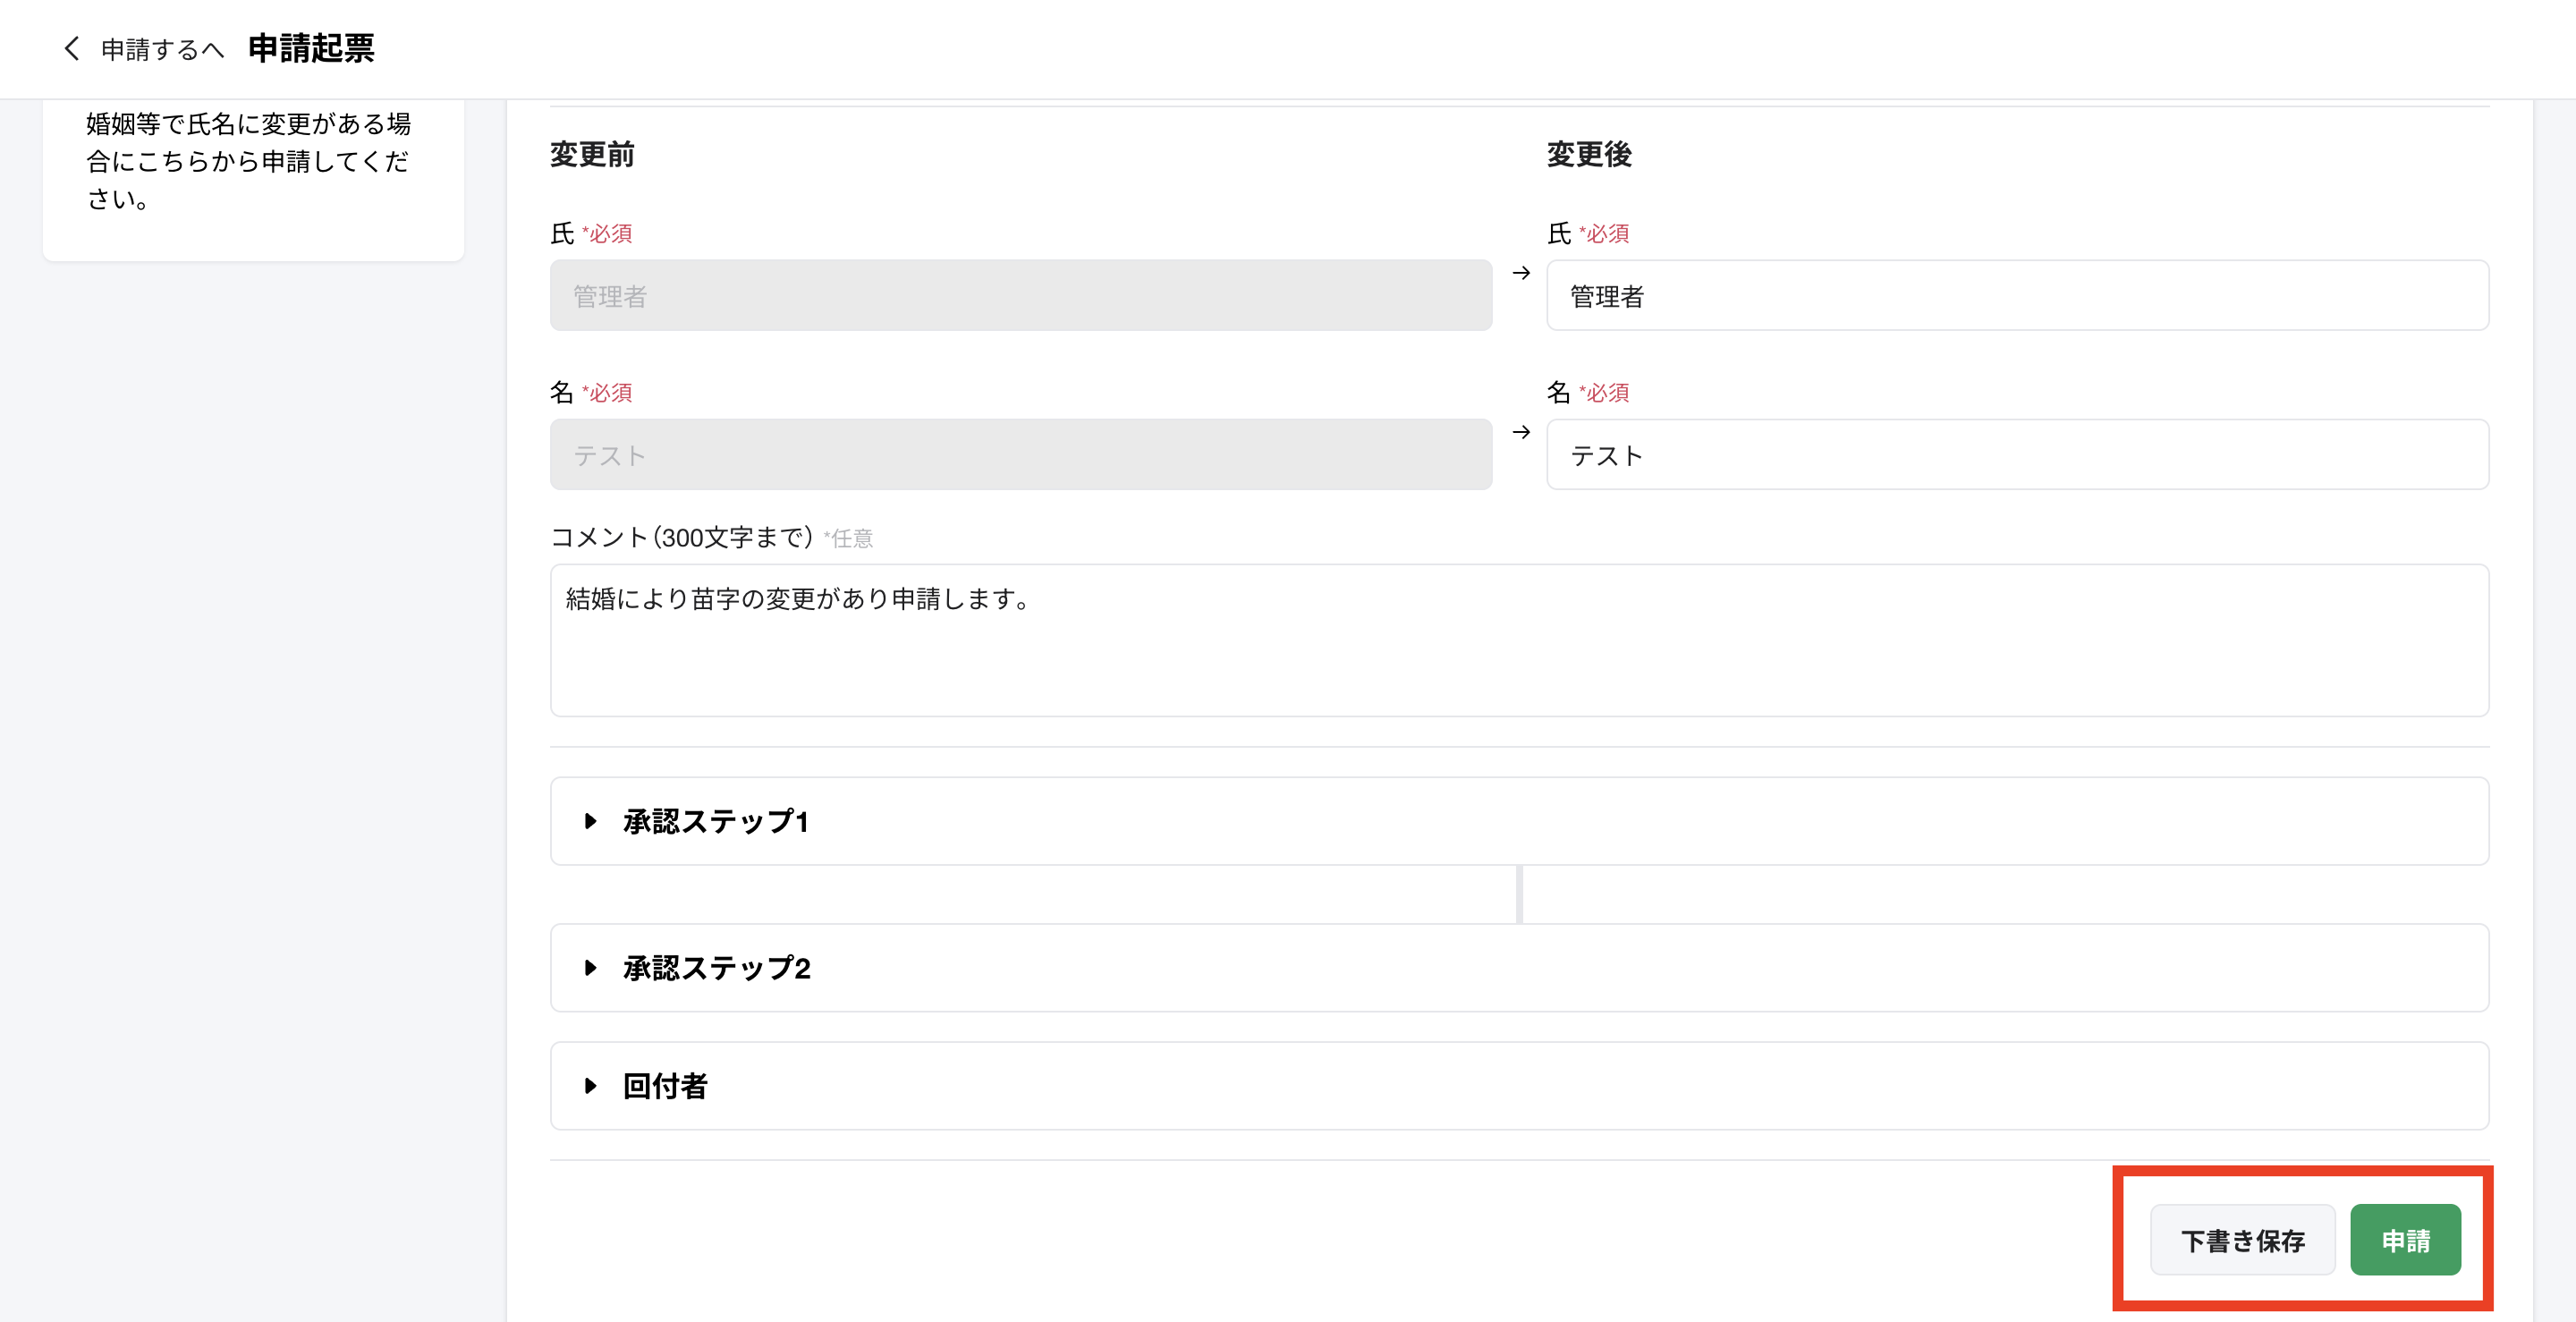Focus the 名 input under 変更後
The image size is (2576, 1322).
point(2016,455)
